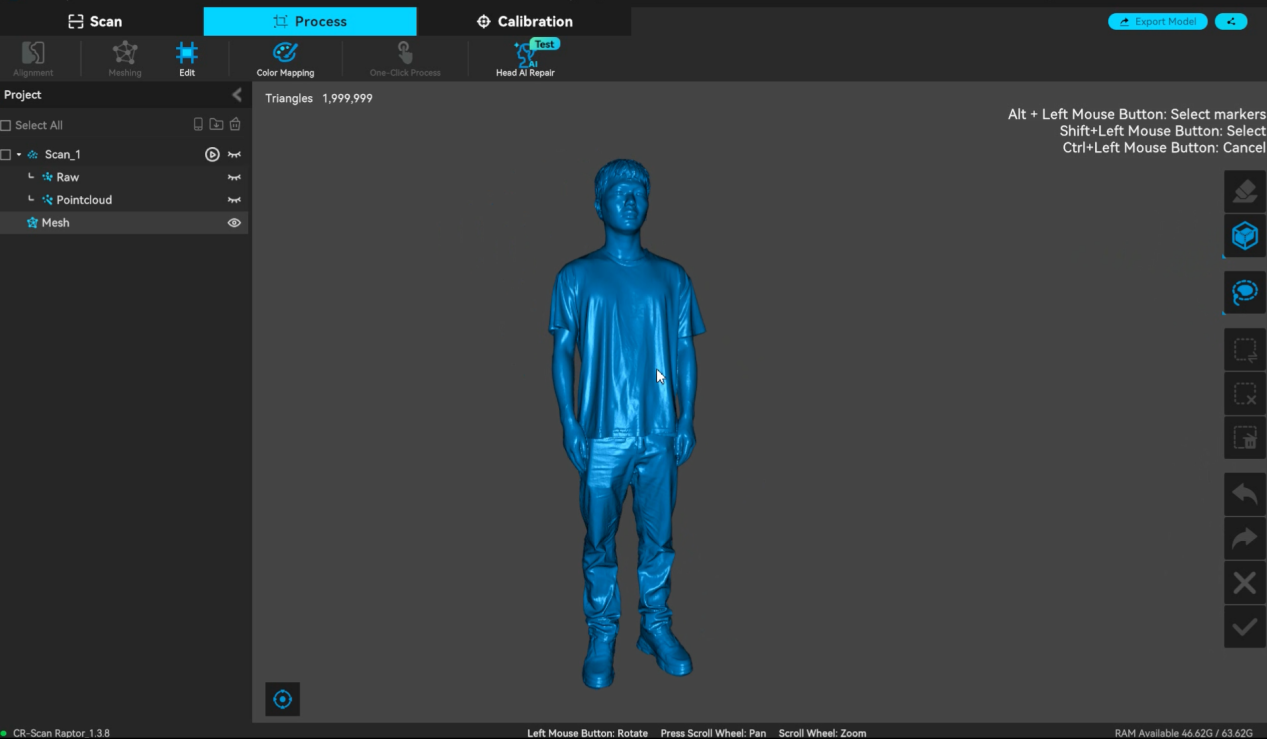Go to the Calibration tab
This screenshot has height=739, width=1267.
[x=525, y=21]
